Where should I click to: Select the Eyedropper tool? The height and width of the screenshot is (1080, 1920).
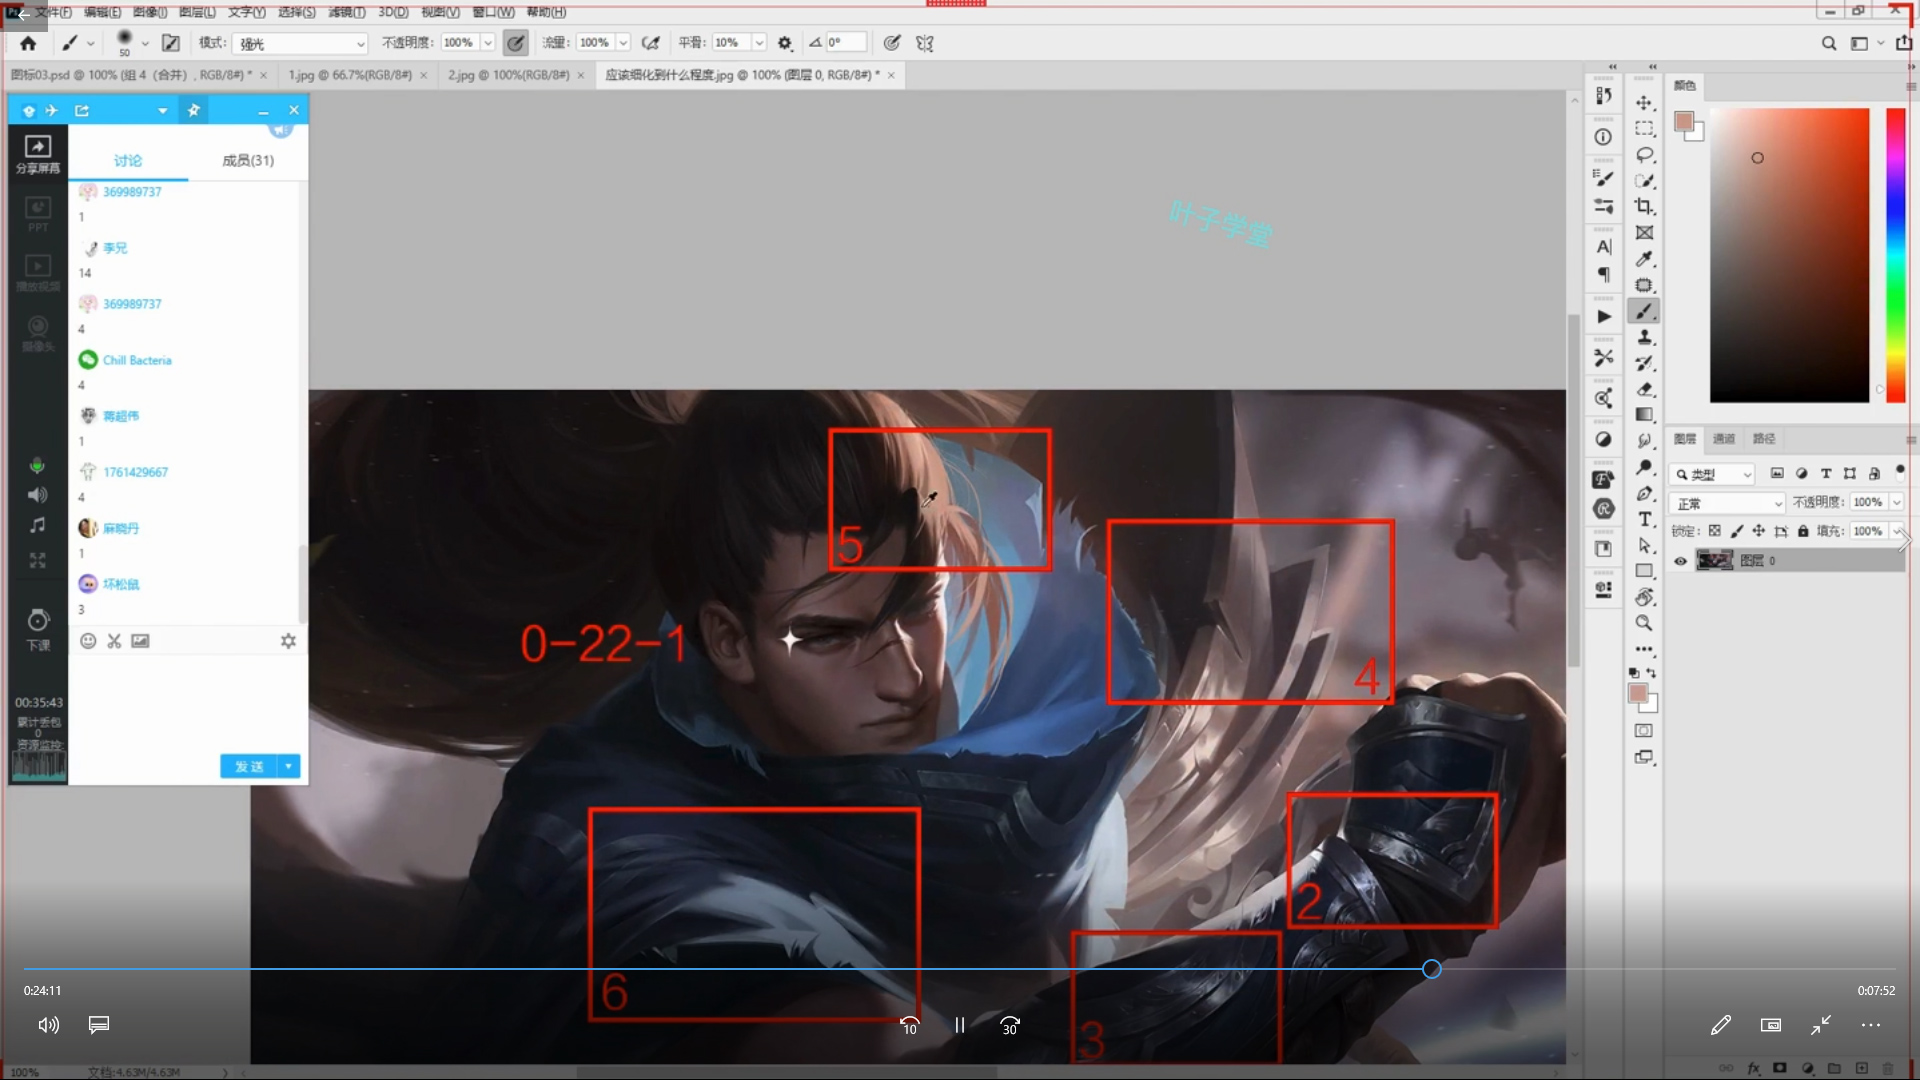[1644, 259]
